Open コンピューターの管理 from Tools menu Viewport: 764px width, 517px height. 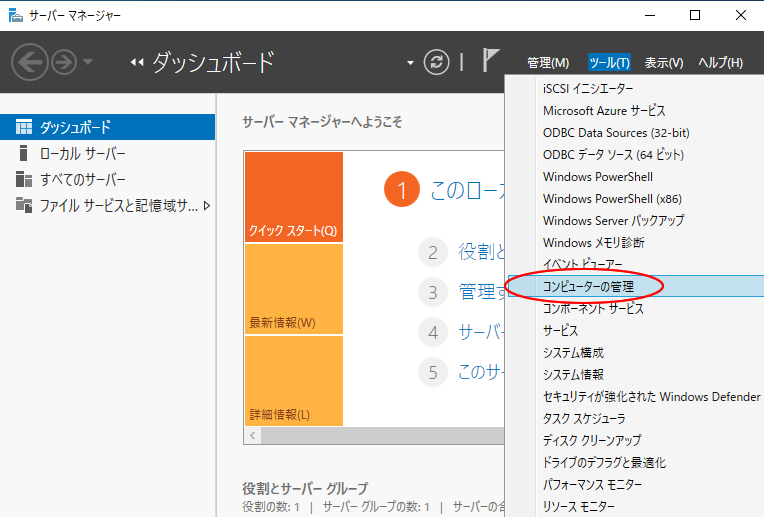tap(635, 286)
